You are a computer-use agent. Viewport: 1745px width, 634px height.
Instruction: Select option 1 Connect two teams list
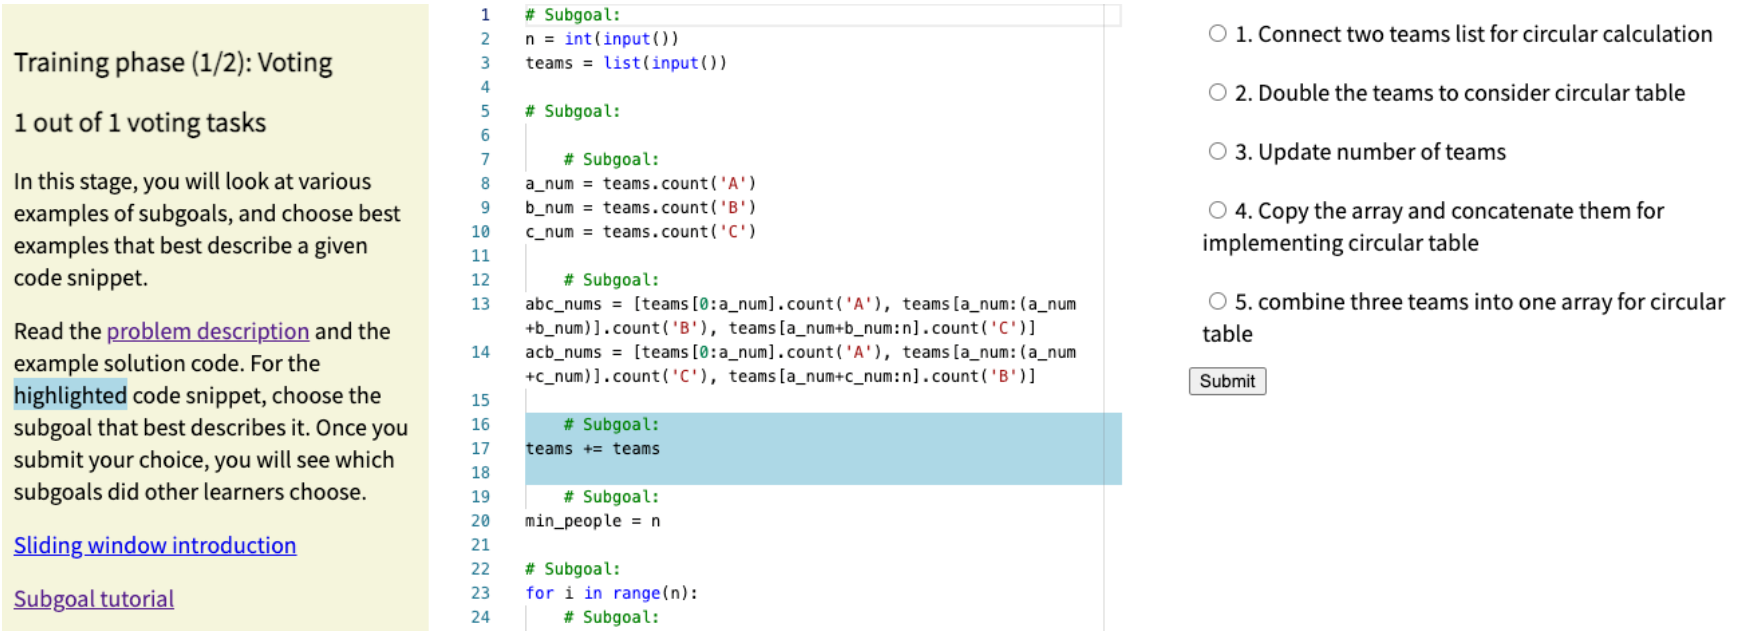click(1217, 34)
